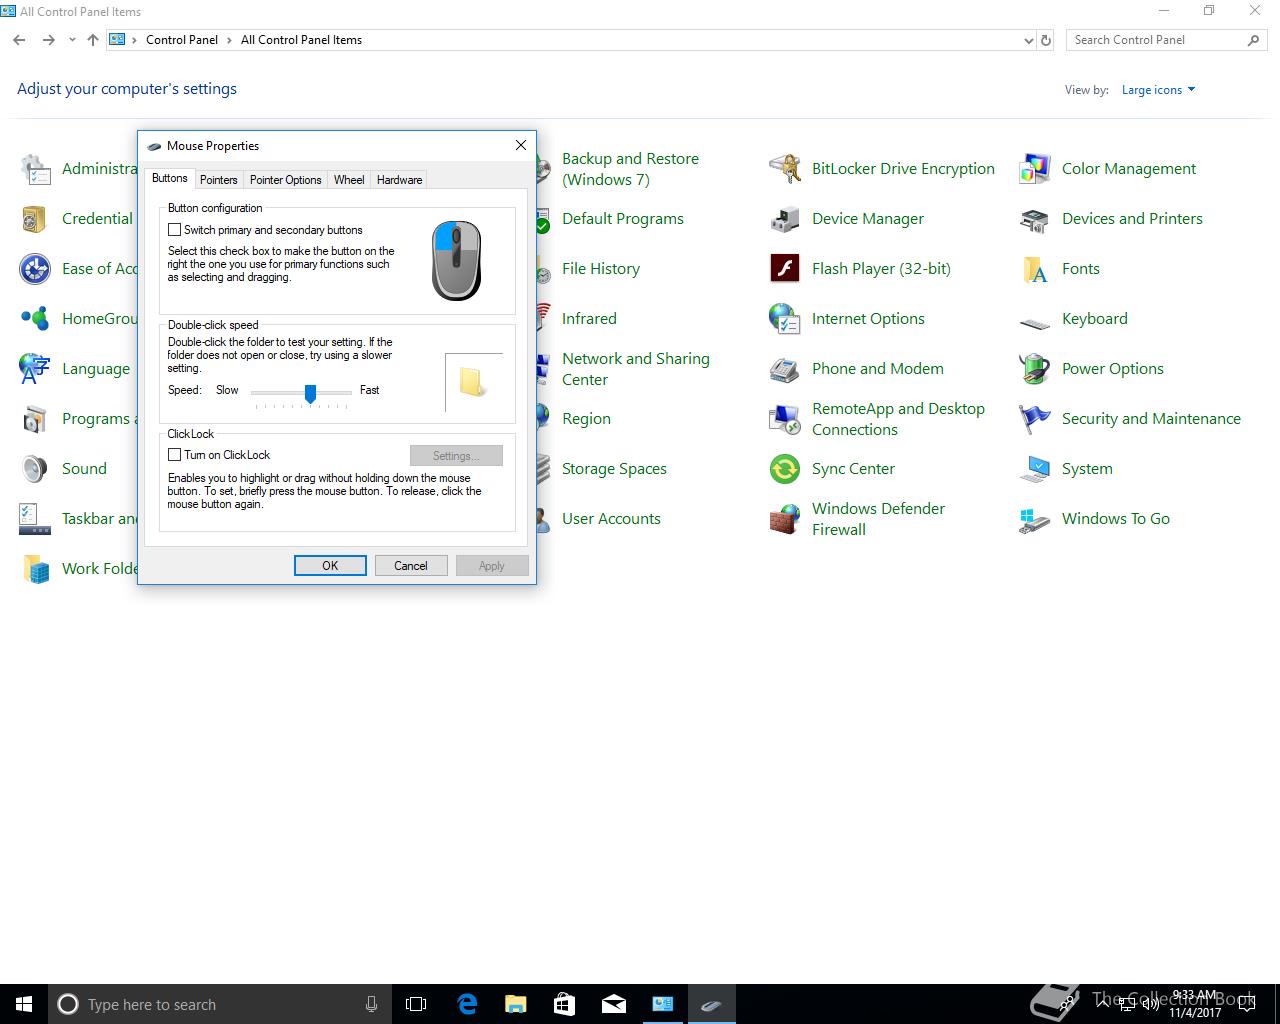Check Switch primary and secondary buttons

pos(174,230)
